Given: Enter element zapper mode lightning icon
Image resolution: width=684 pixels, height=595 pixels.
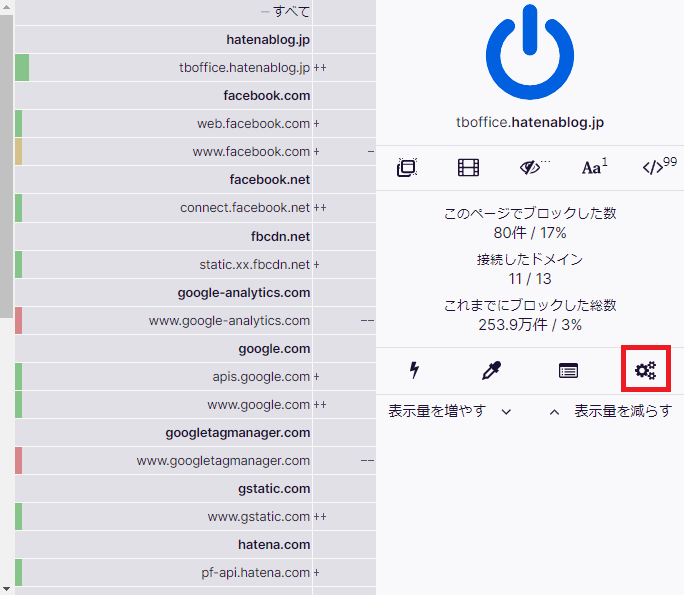Looking at the screenshot, I should pos(414,370).
